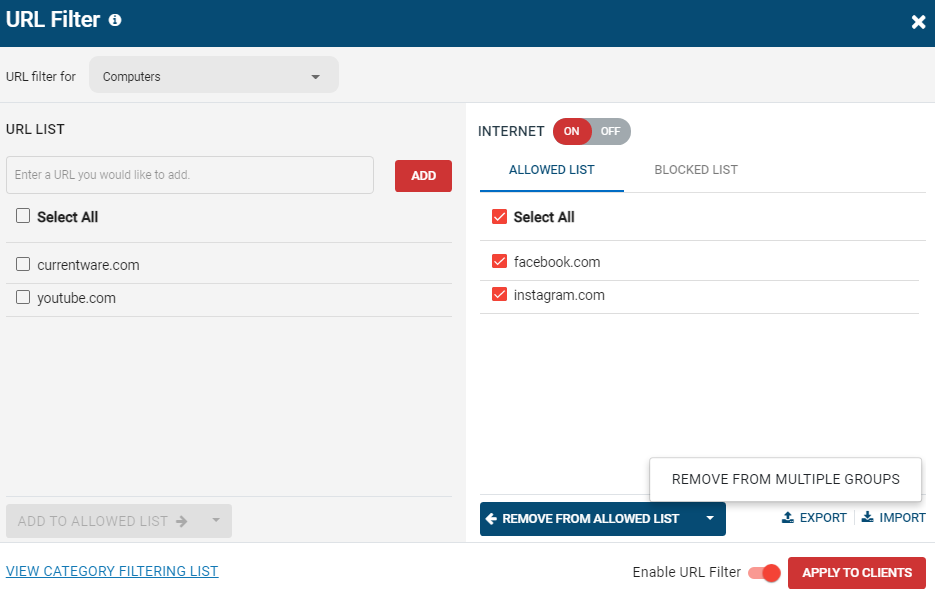
Task: Click Apply To Clients button
Action: pyautogui.click(x=857, y=573)
